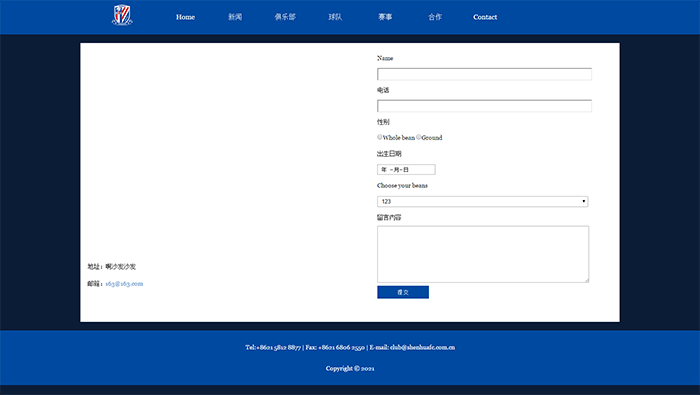Click the 电话 phone input field
Screen dimensions: 700x395
click(484, 106)
